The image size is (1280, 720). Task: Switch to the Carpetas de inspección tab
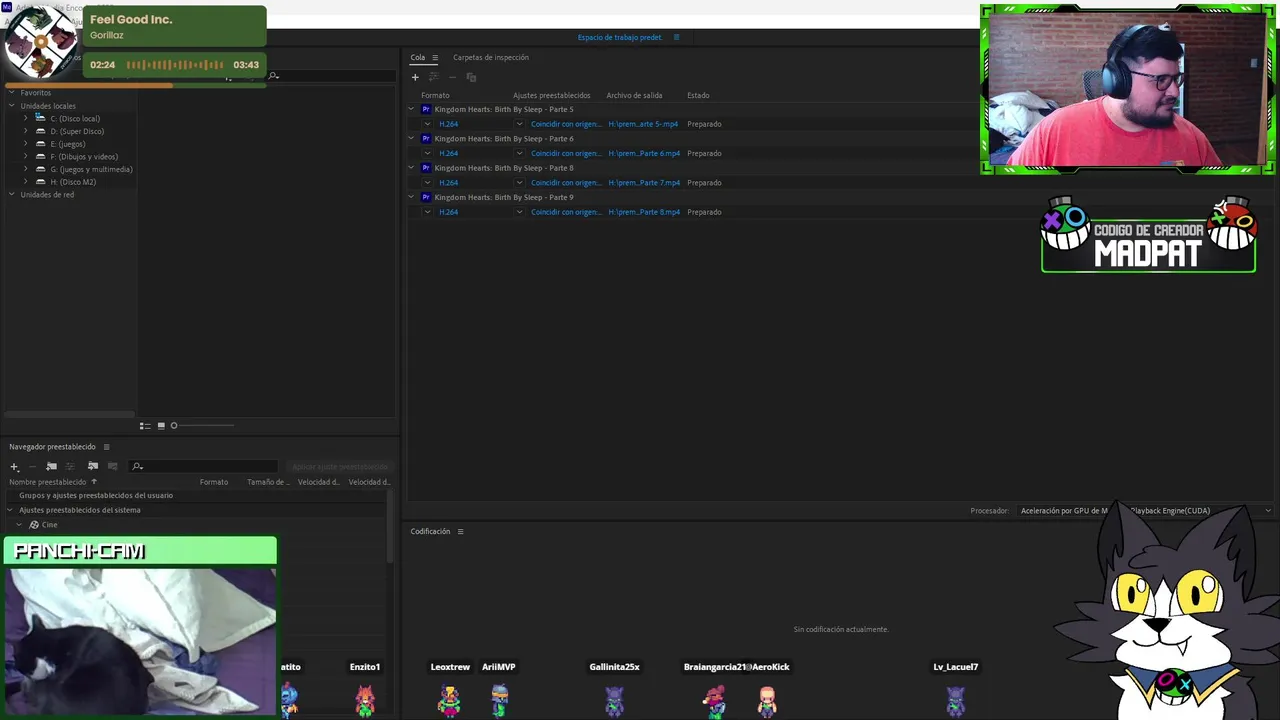(x=491, y=58)
